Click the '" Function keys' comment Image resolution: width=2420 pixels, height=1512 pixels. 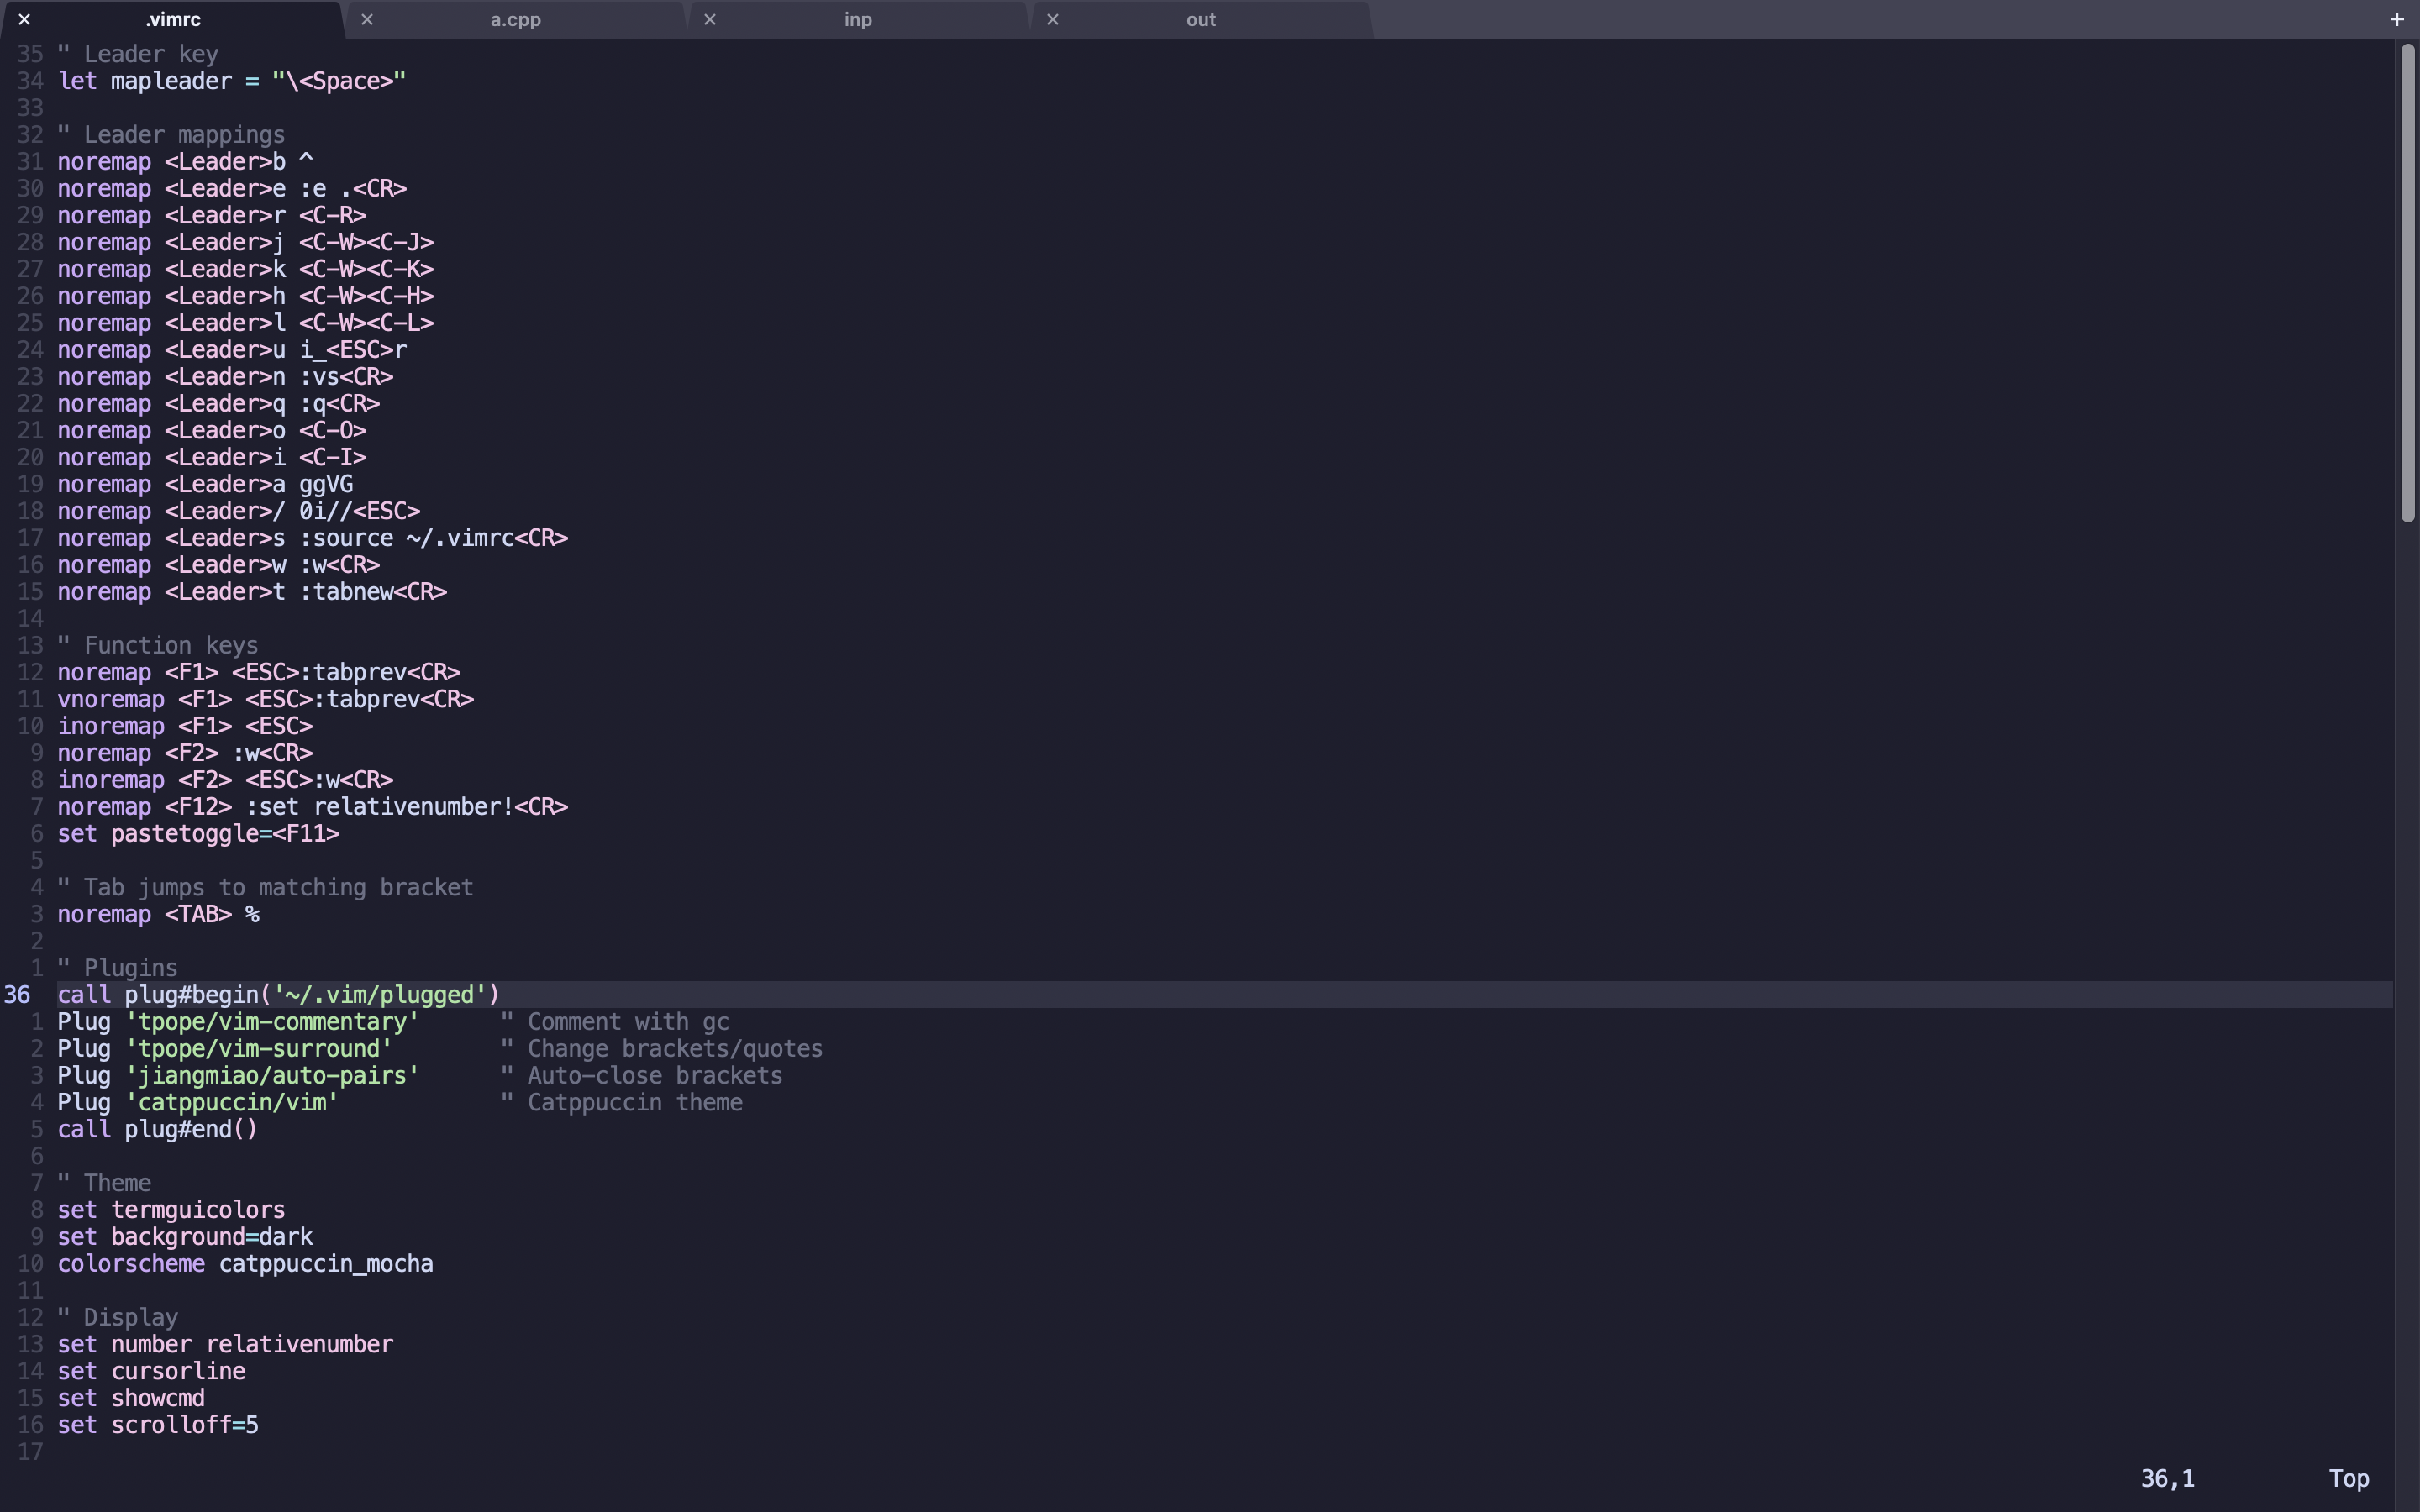tap(158, 646)
